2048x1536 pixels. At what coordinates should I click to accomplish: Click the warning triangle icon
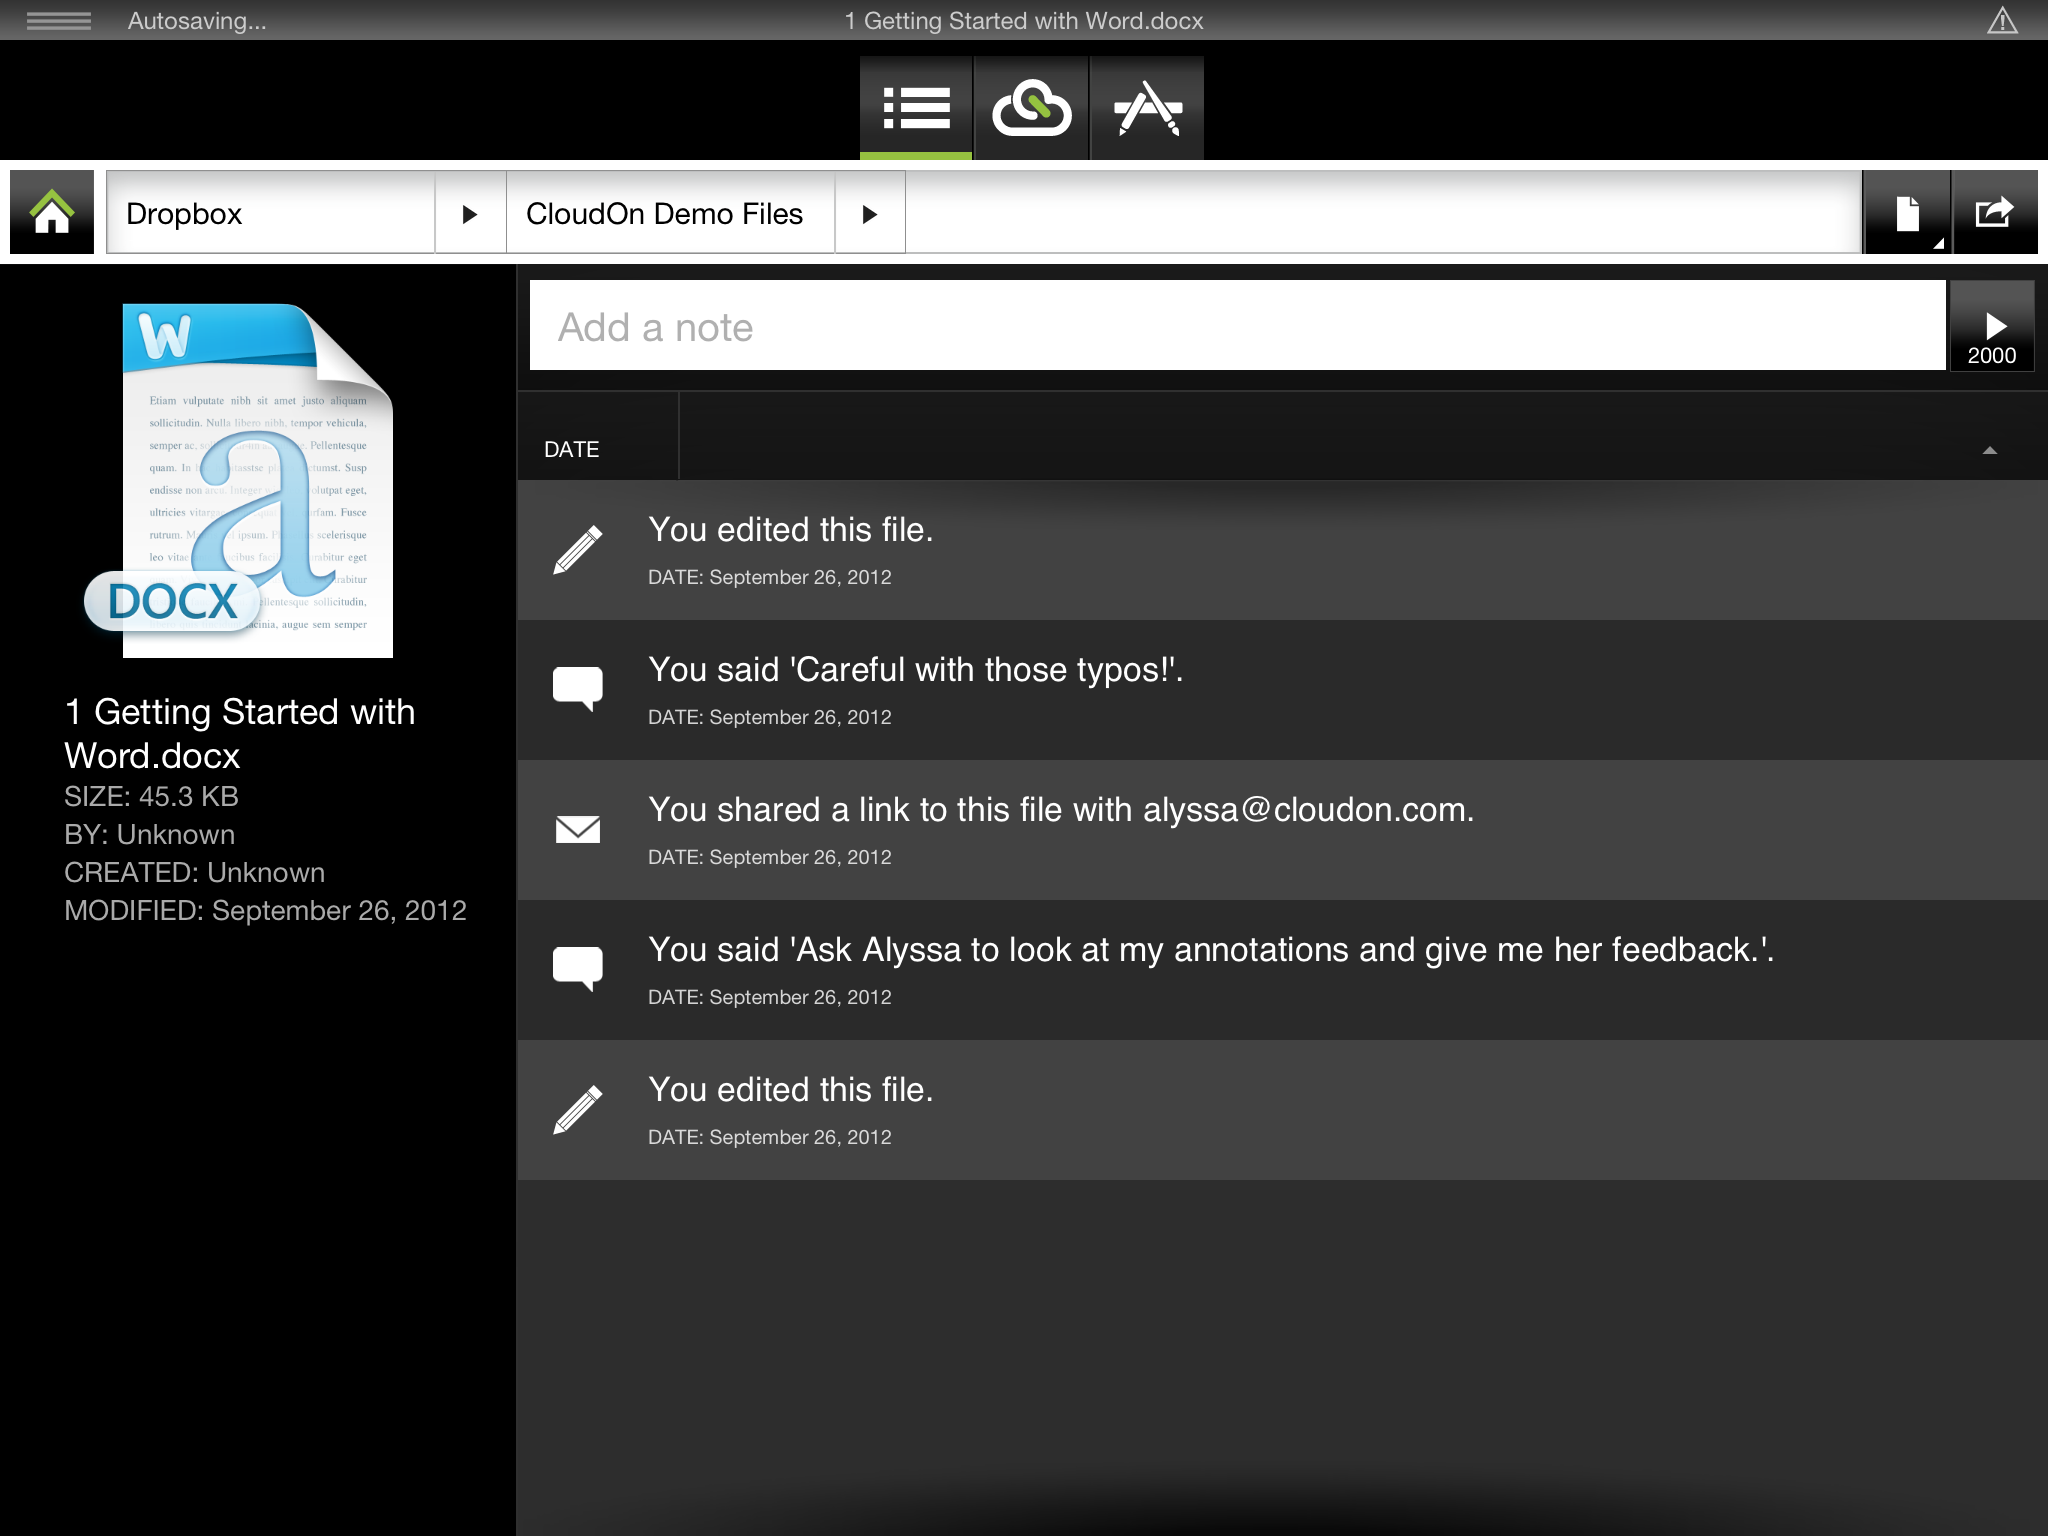click(2002, 21)
